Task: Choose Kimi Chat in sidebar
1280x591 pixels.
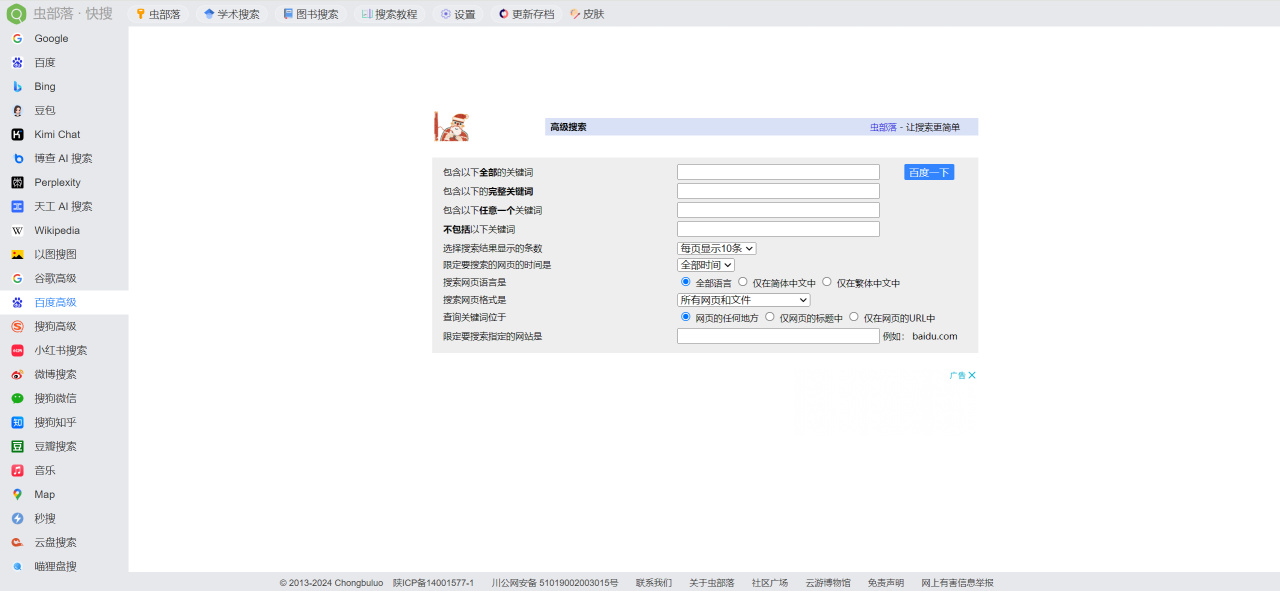Action: pos(64,134)
